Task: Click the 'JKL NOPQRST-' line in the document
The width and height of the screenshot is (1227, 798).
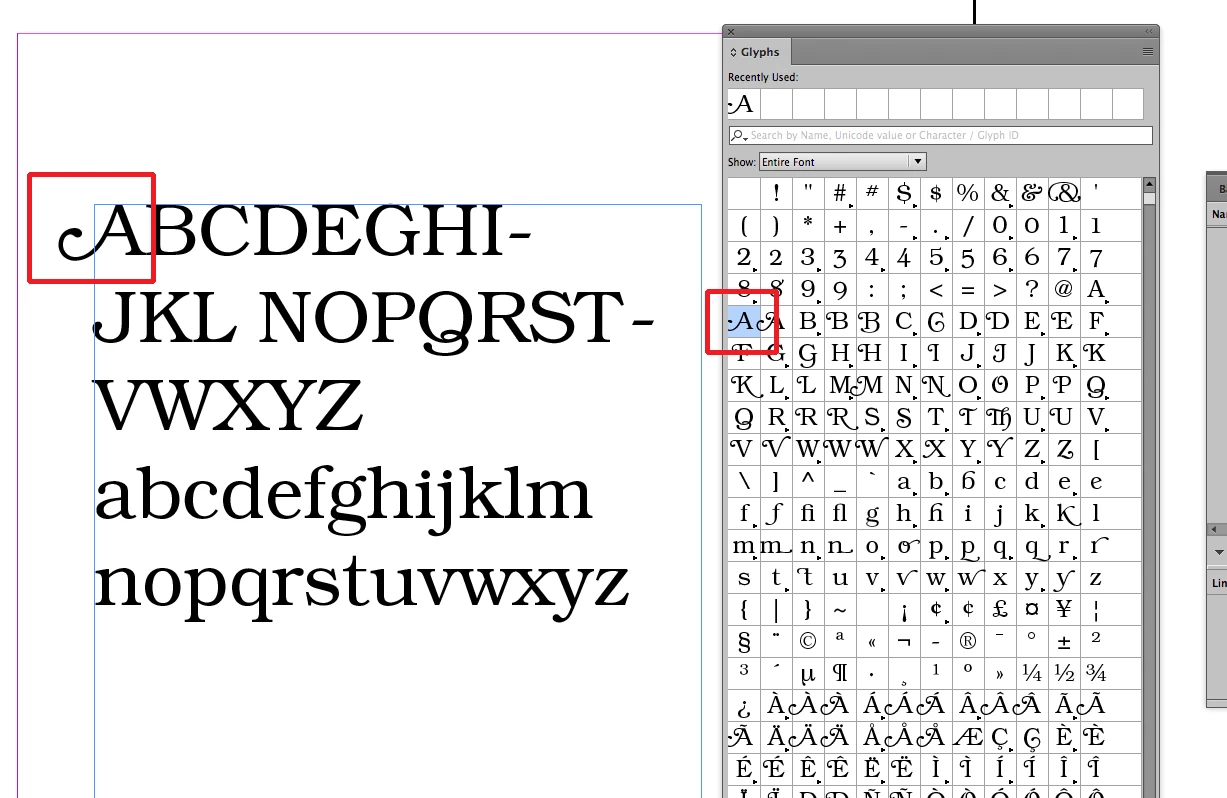Action: click(x=375, y=320)
